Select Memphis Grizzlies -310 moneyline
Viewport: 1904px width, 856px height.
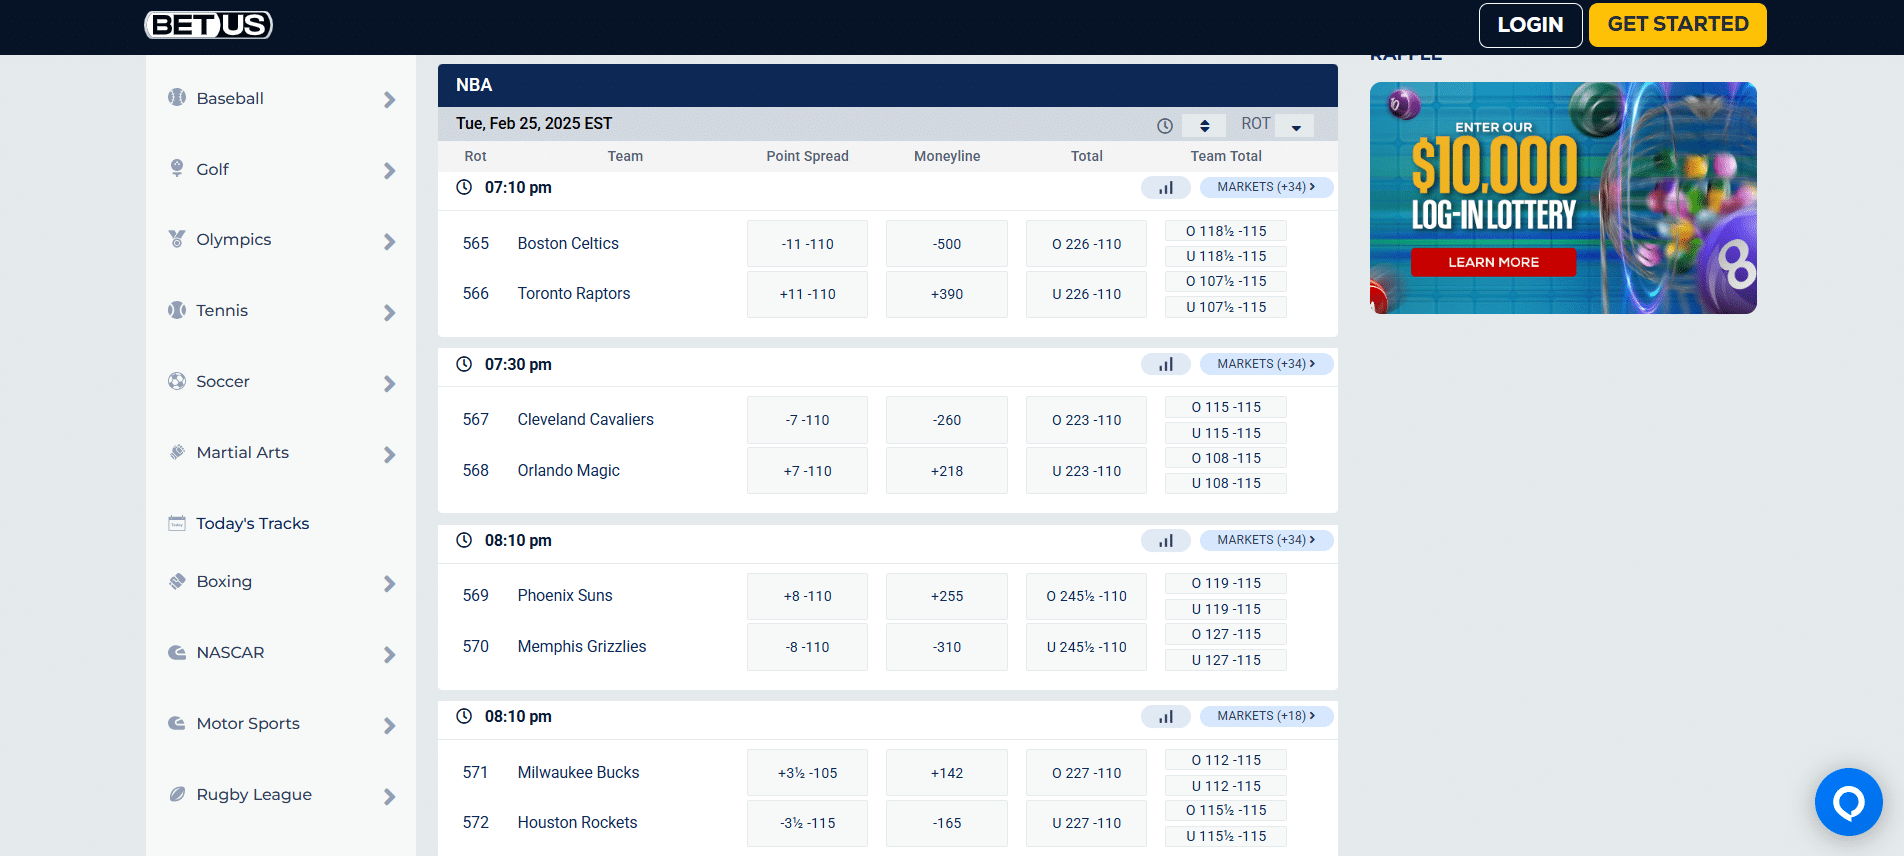click(x=947, y=647)
